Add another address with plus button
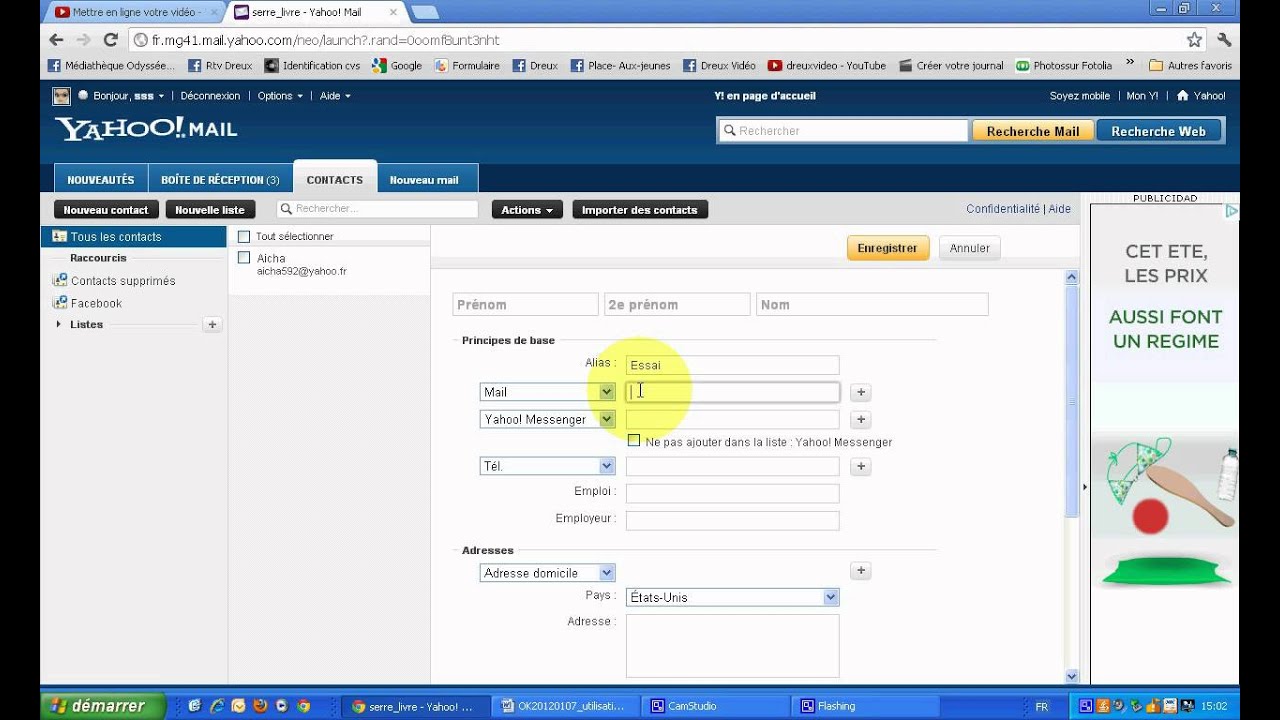 tap(861, 571)
